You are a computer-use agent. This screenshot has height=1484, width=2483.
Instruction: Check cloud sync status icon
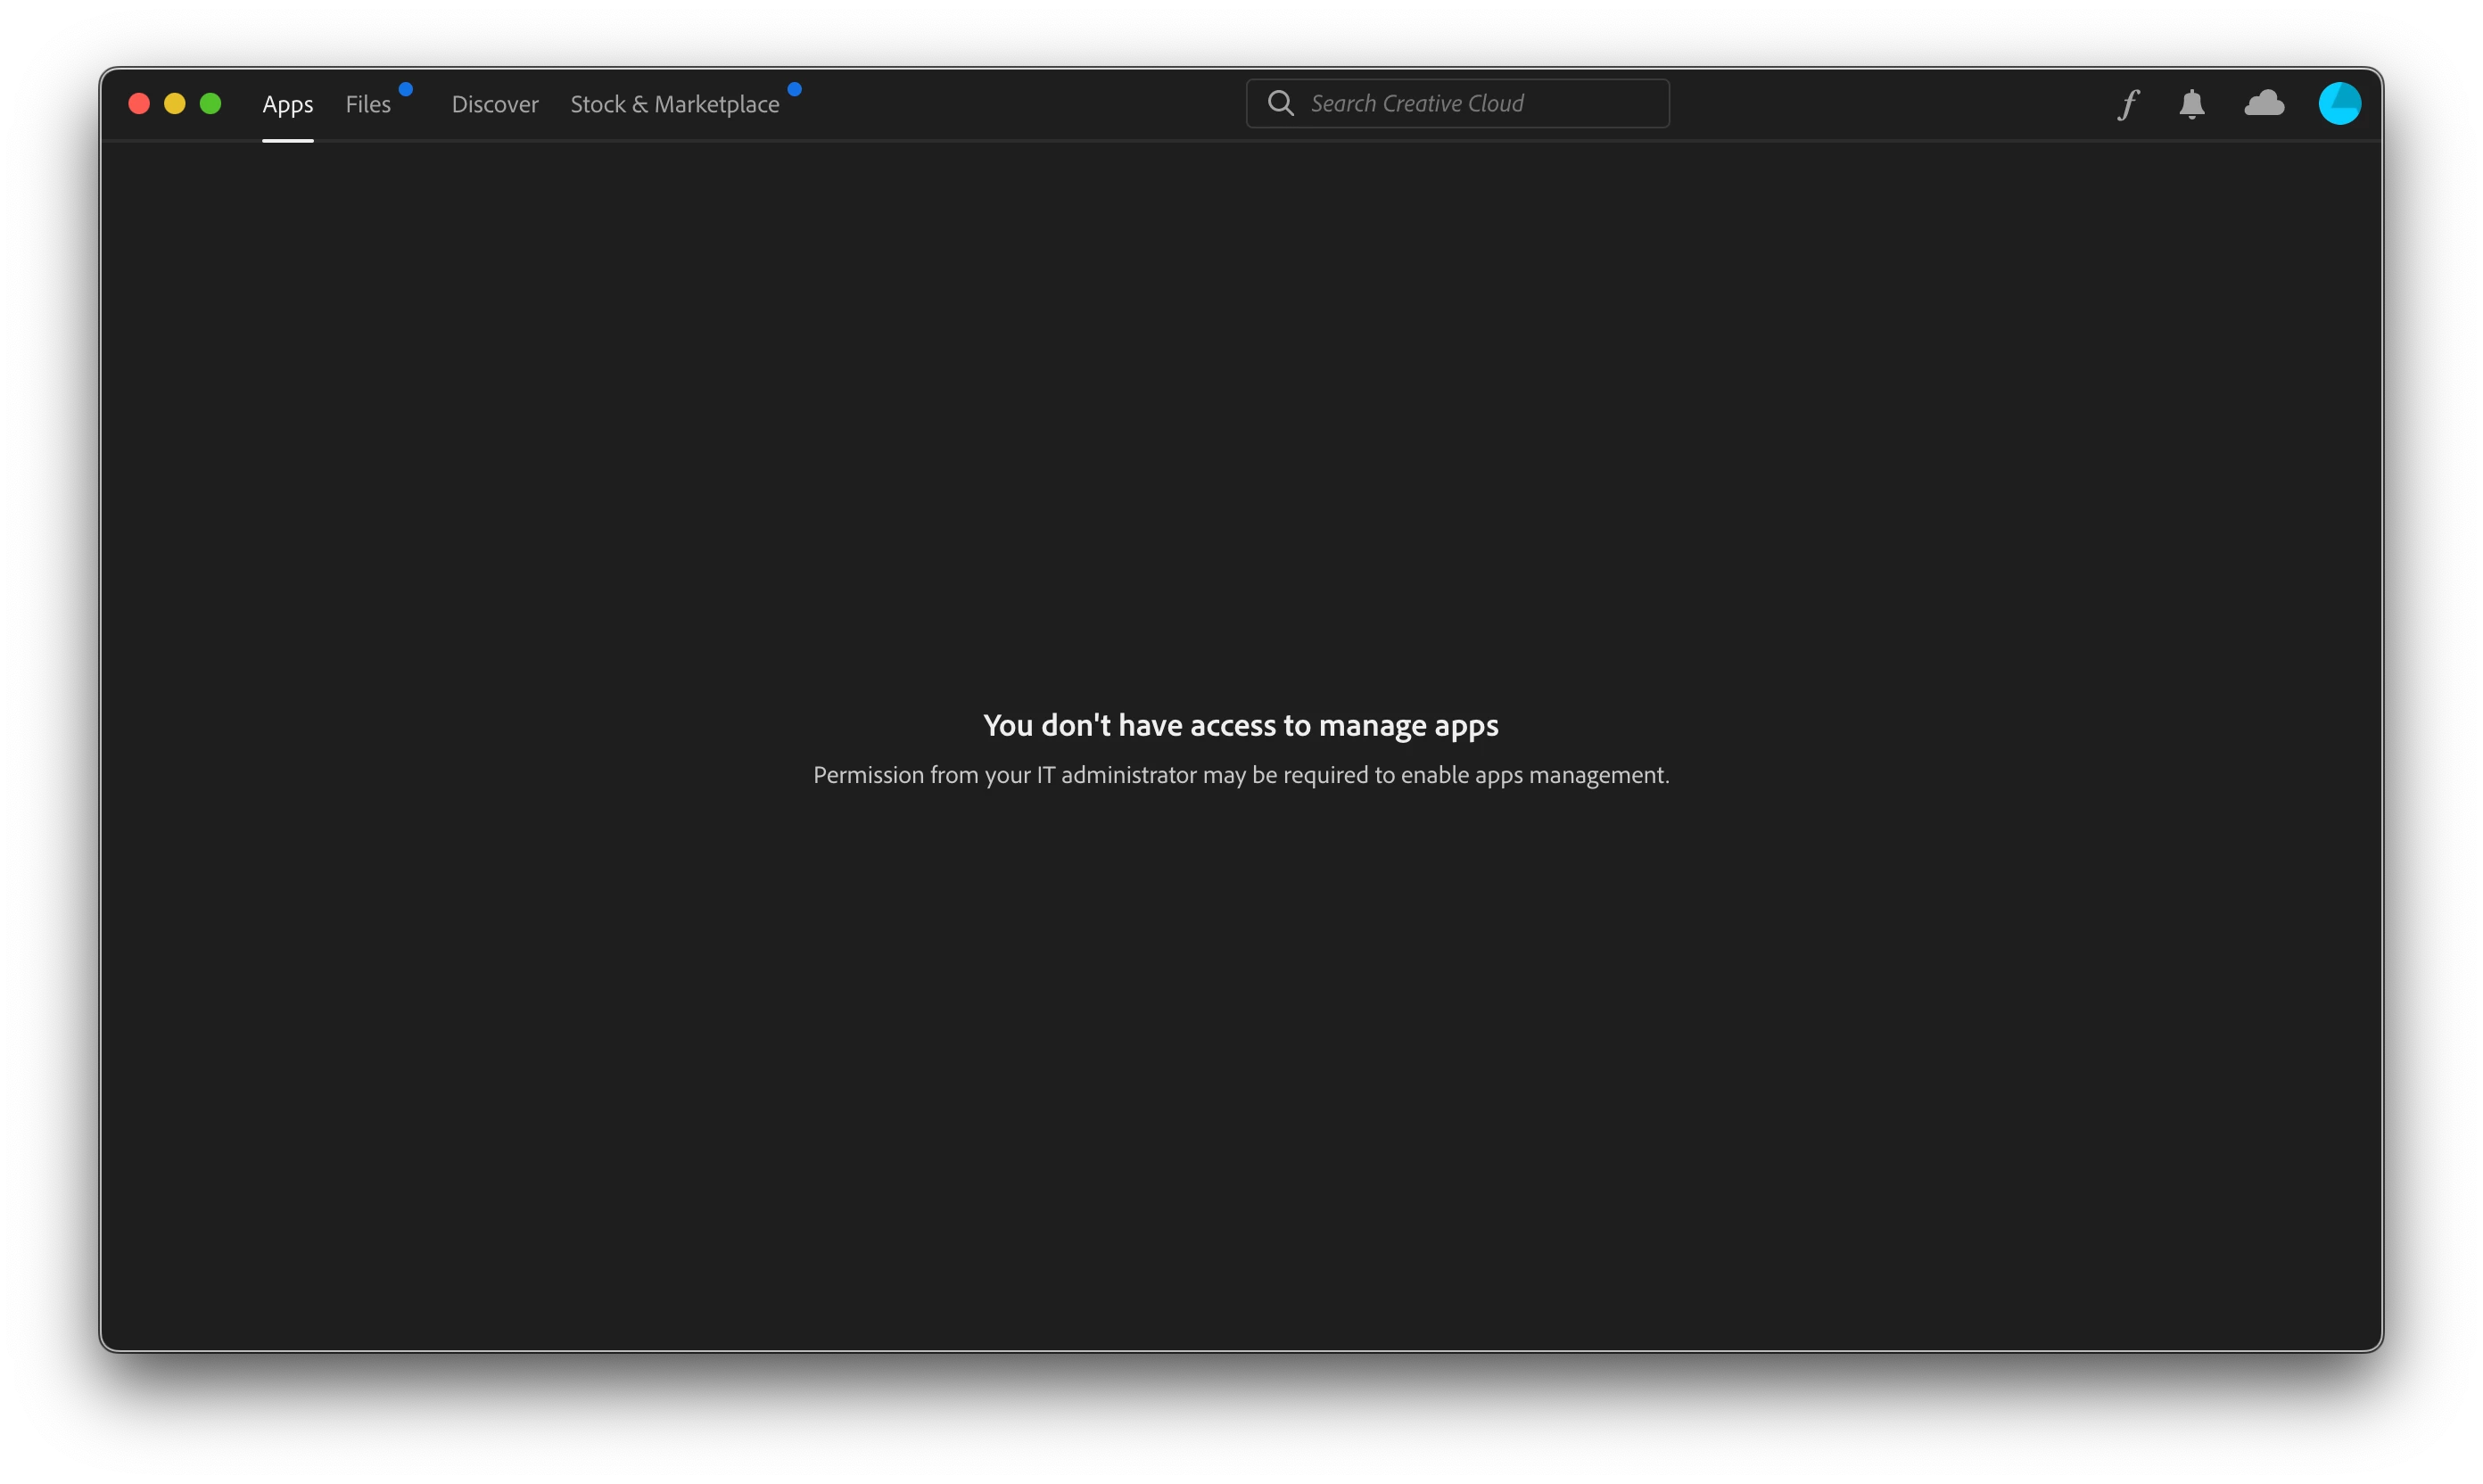[2264, 103]
